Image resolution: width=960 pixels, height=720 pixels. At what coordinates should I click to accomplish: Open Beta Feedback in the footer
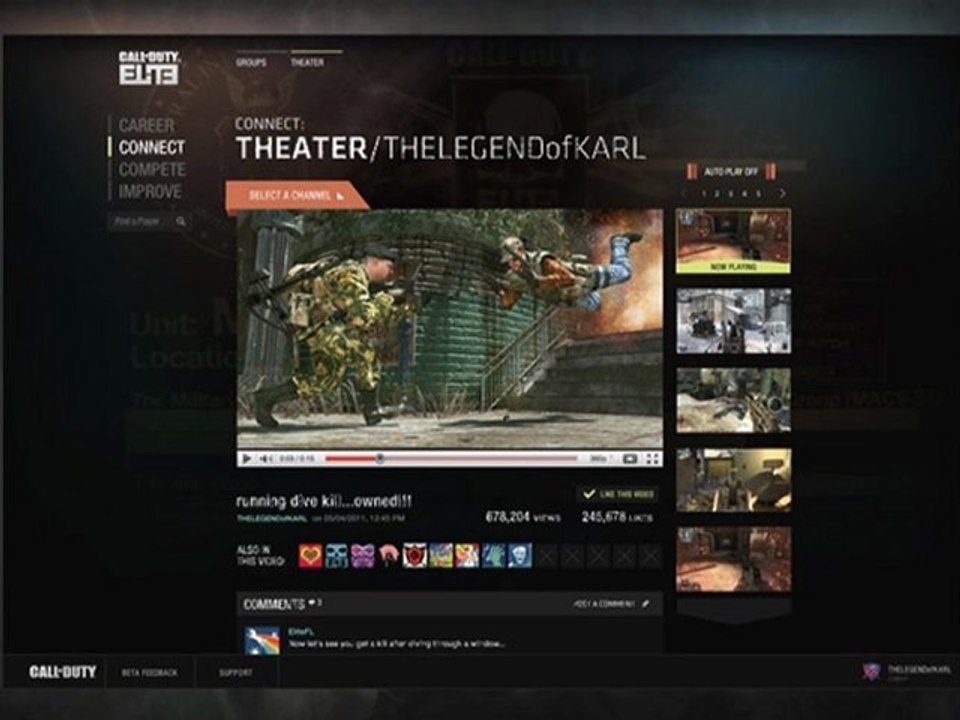pyautogui.click(x=149, y=672)
